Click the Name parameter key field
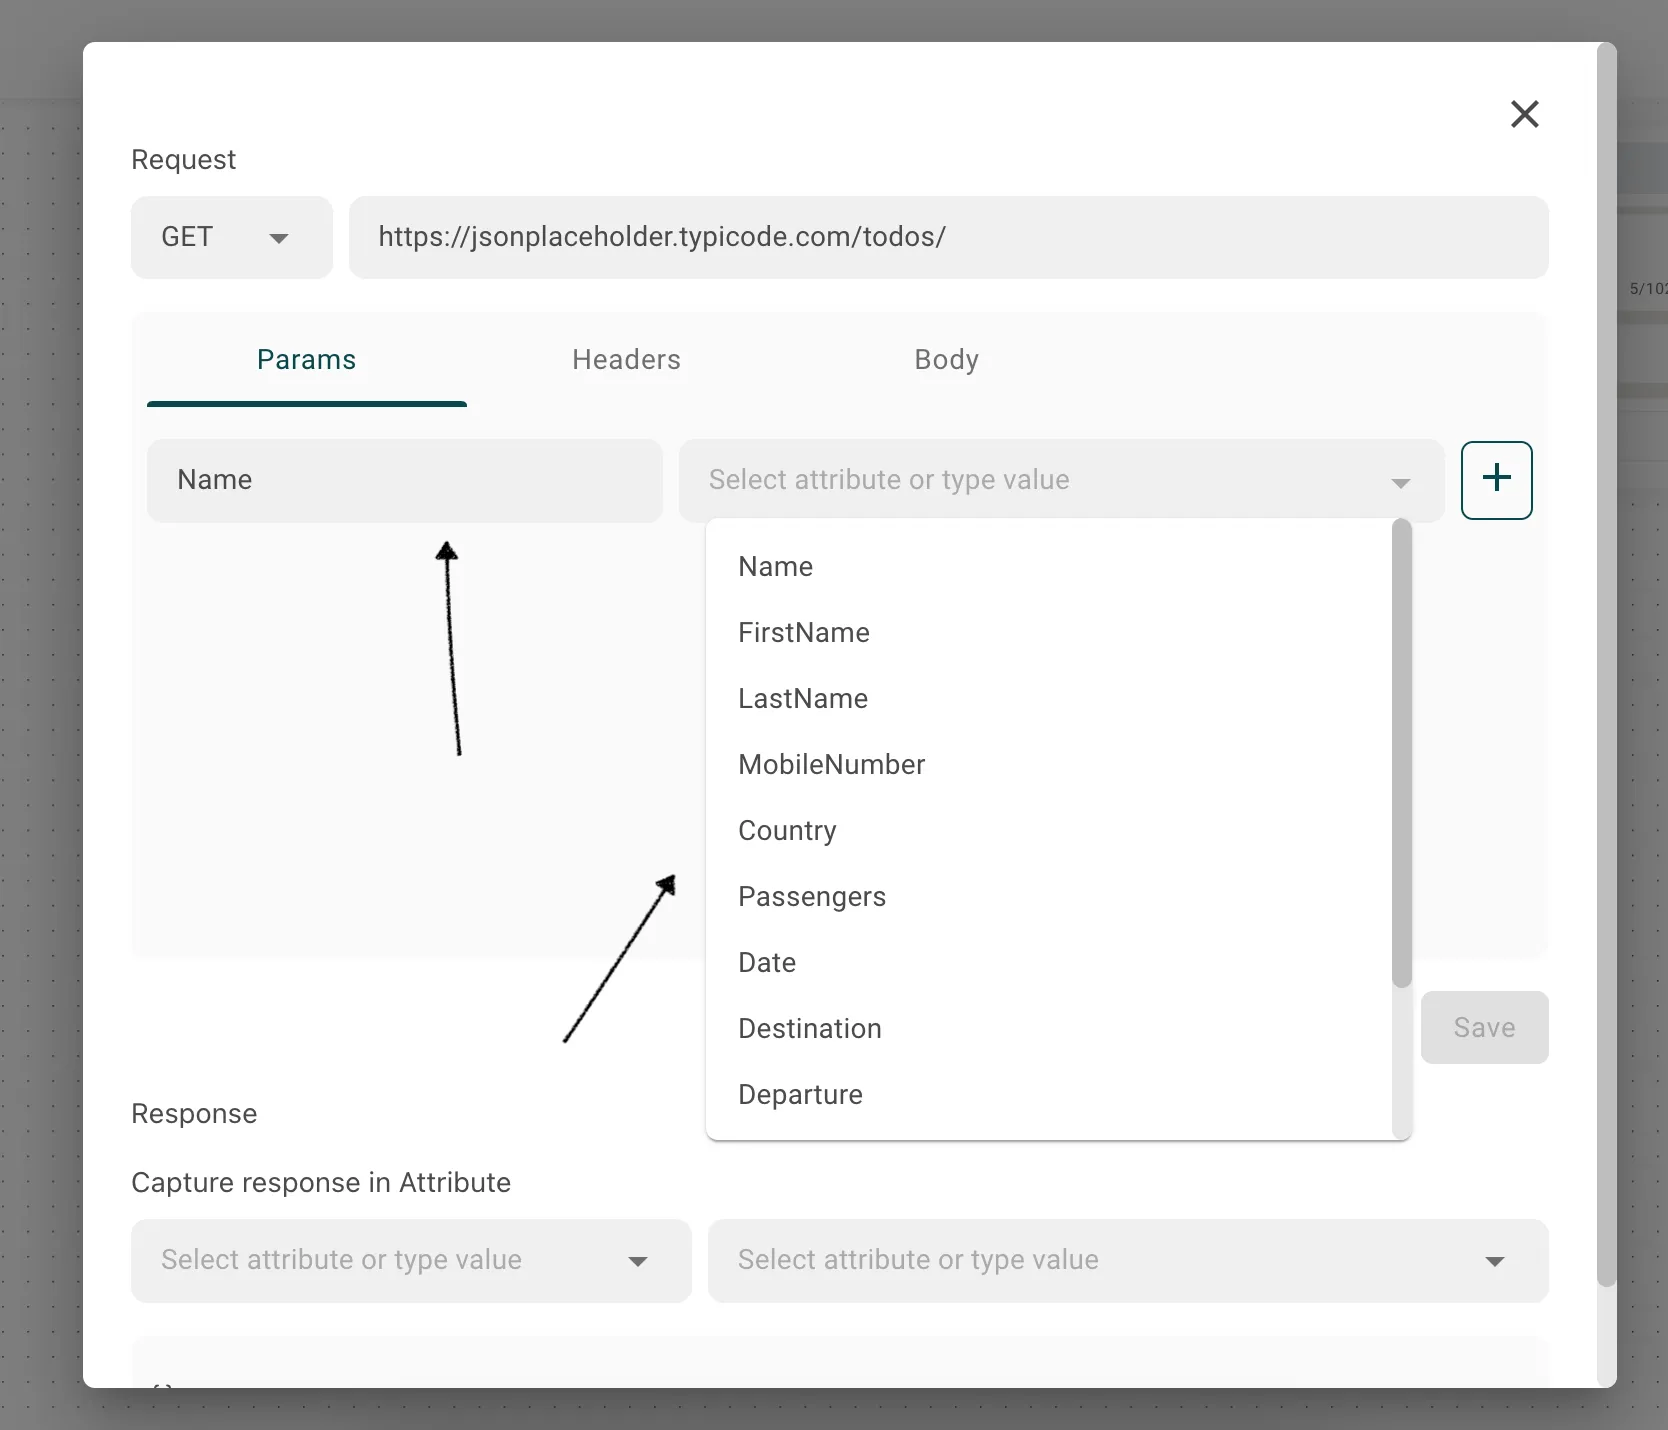Screen dimensions: 1668x1430 (x=404, y=480)
